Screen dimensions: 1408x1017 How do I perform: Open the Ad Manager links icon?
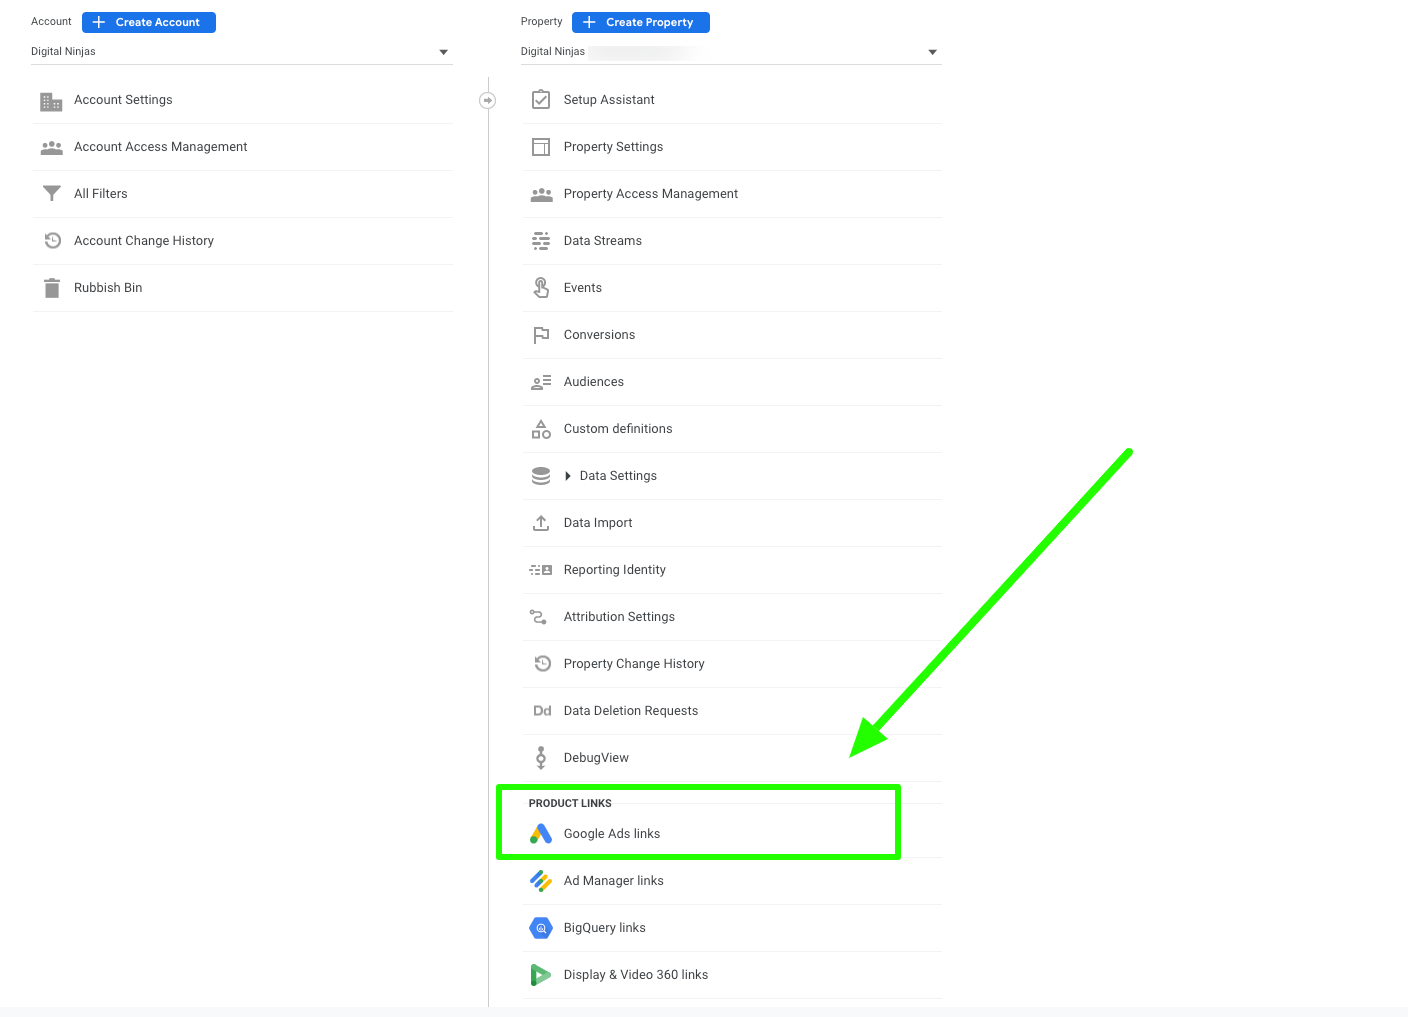pos(541,880)
